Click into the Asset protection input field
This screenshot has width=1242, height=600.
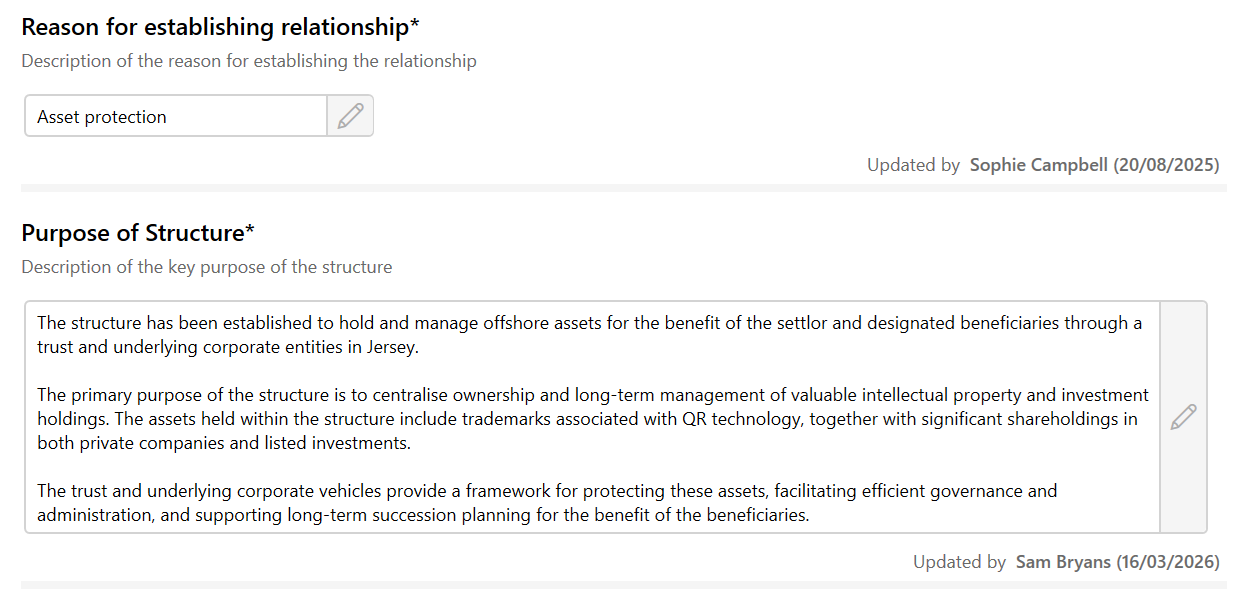[175, 117]
